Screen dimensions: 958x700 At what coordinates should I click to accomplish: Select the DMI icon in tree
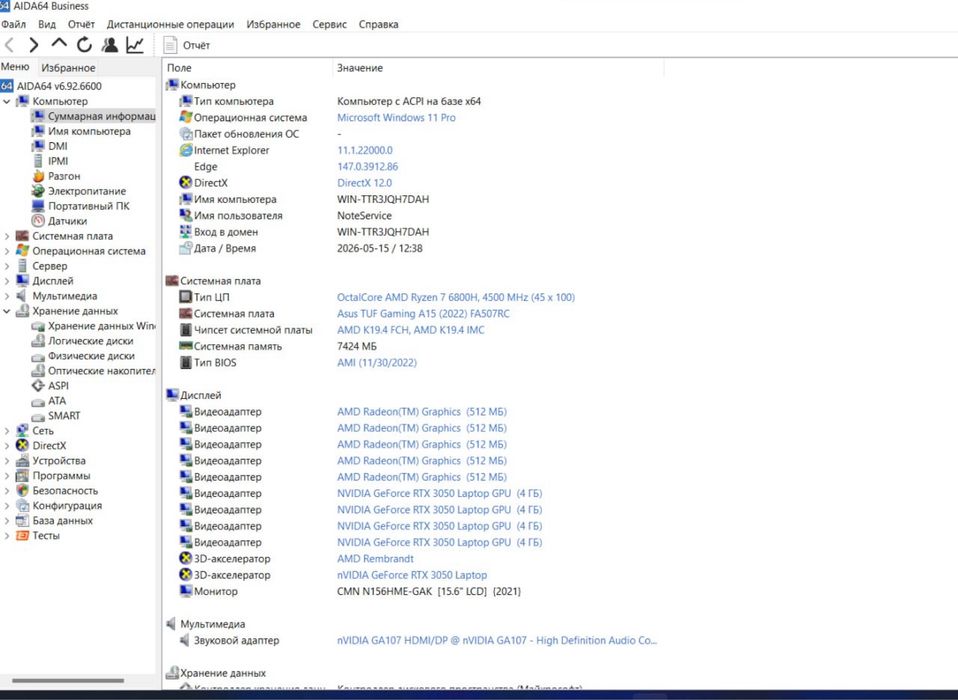point(38,146)
